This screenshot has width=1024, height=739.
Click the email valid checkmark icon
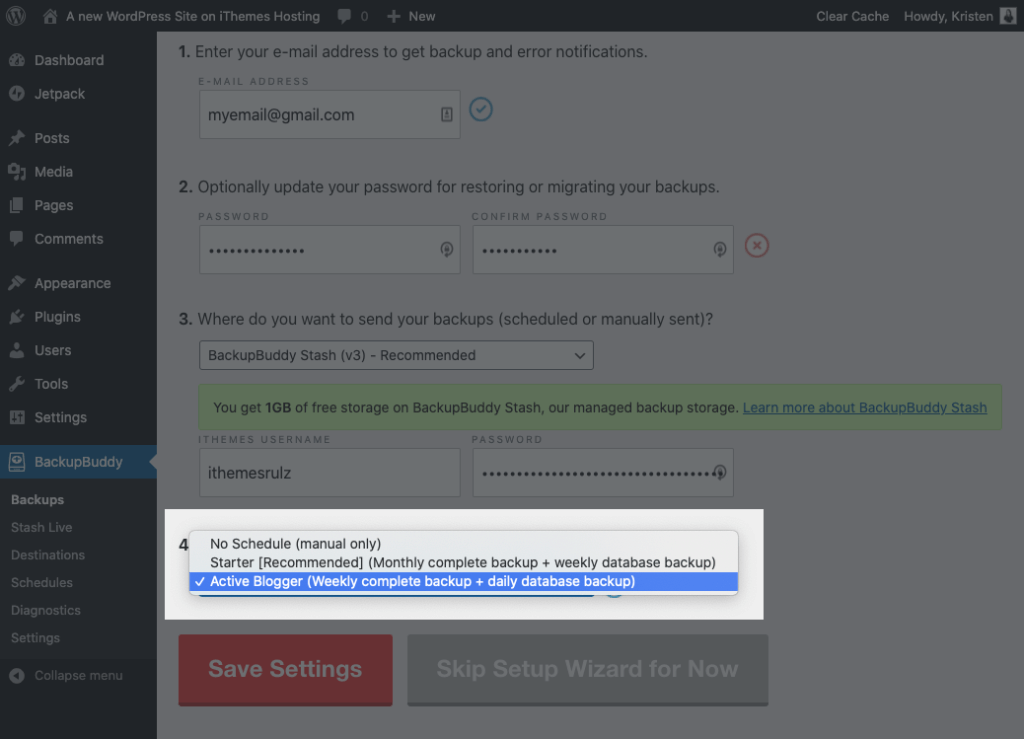(x=481, y=109)
